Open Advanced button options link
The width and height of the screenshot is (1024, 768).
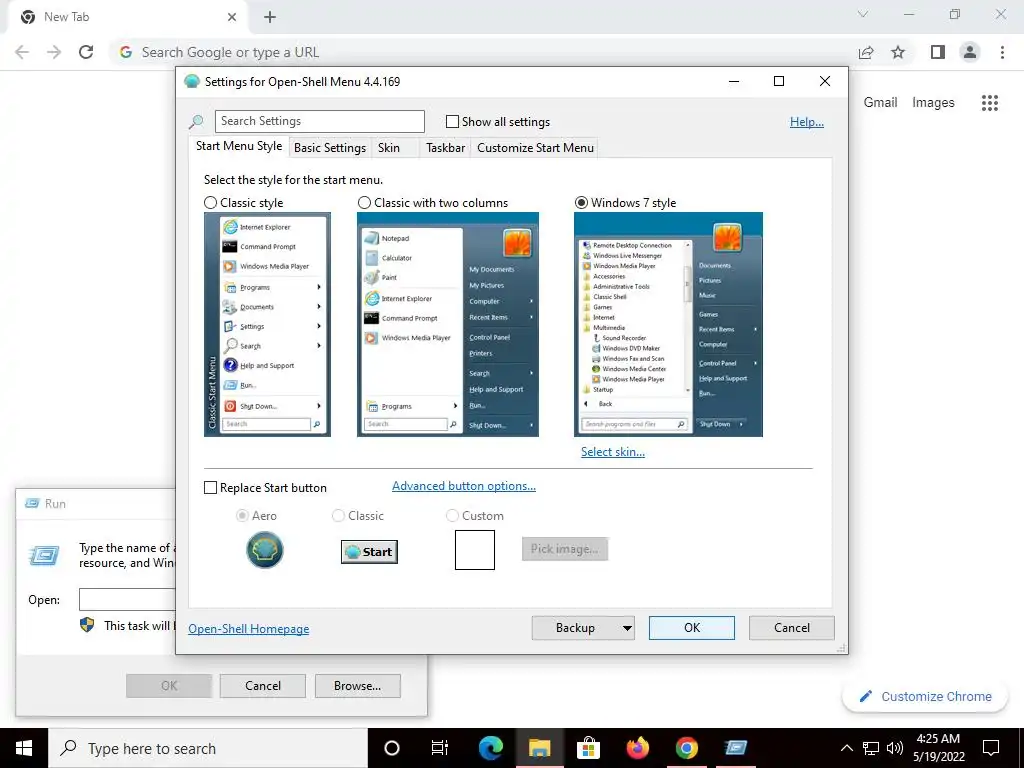click(x=464, y=487)
